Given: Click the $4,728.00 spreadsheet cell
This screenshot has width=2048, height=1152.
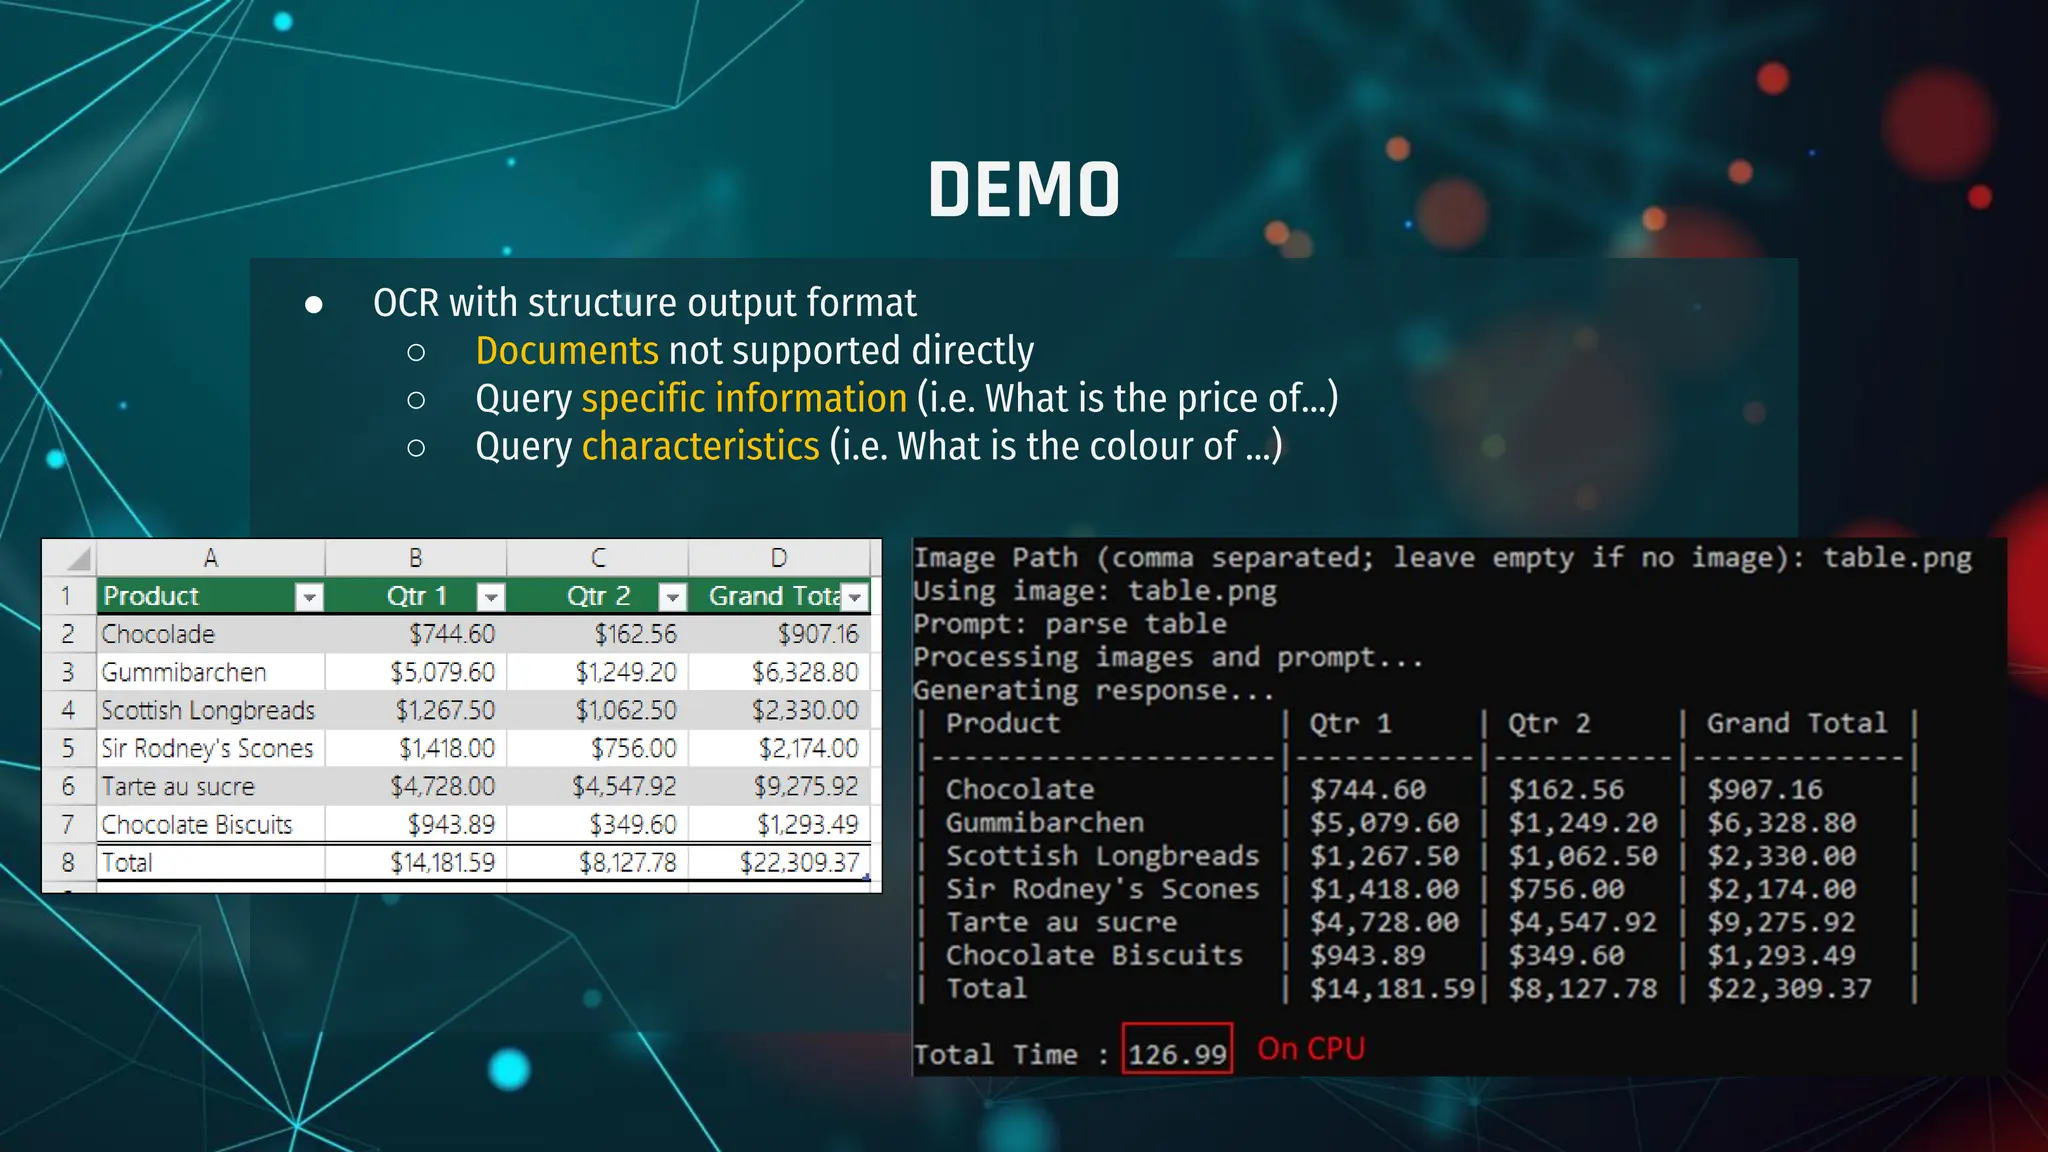Looking at the screenshot, I should point(416,786).
